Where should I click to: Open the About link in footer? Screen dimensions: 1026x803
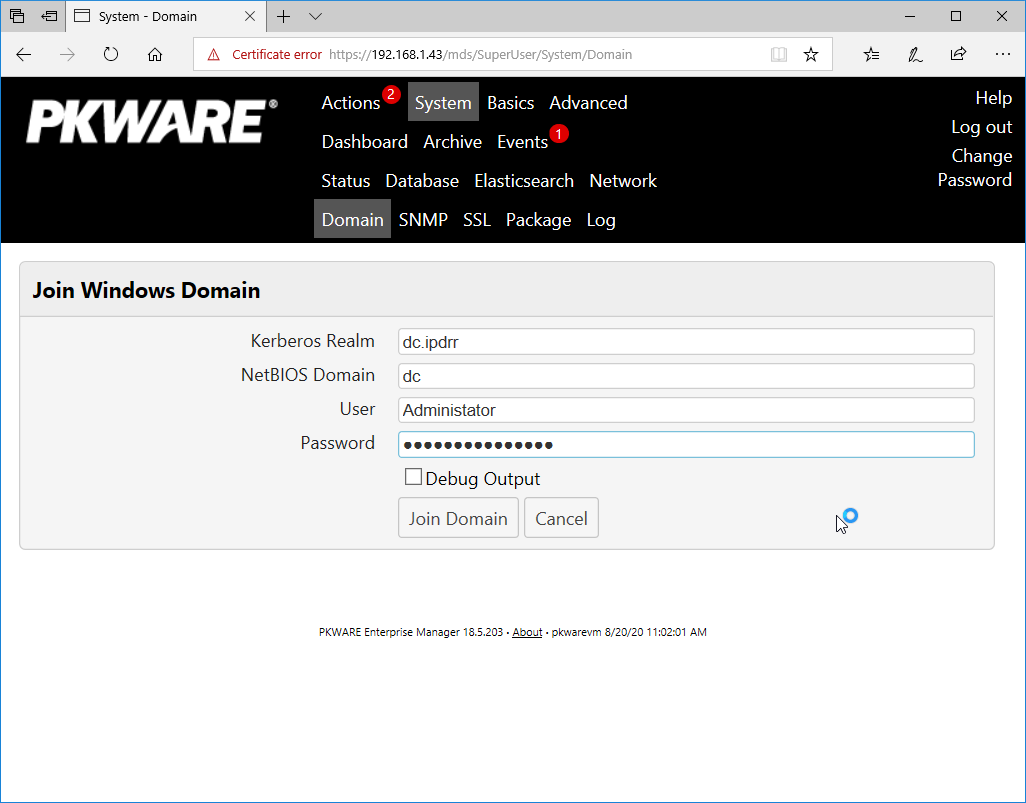click(527, 632)
